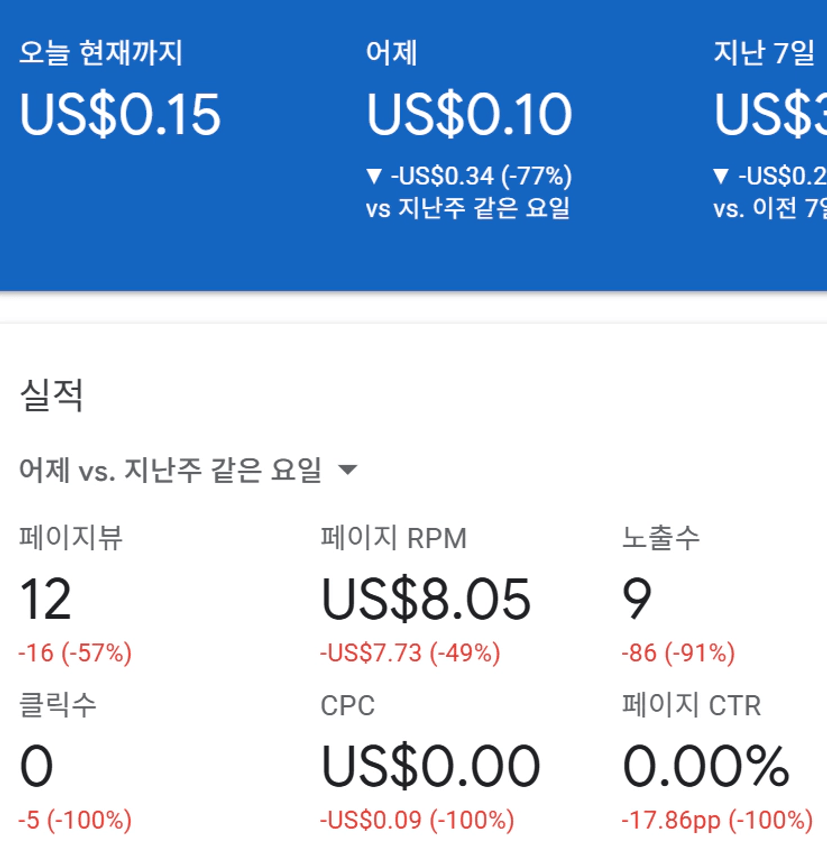Viewport: 827px width, 857px height.
Task: Click yesterday's US$0.10 earnings amount
Action: pos(469,115)
